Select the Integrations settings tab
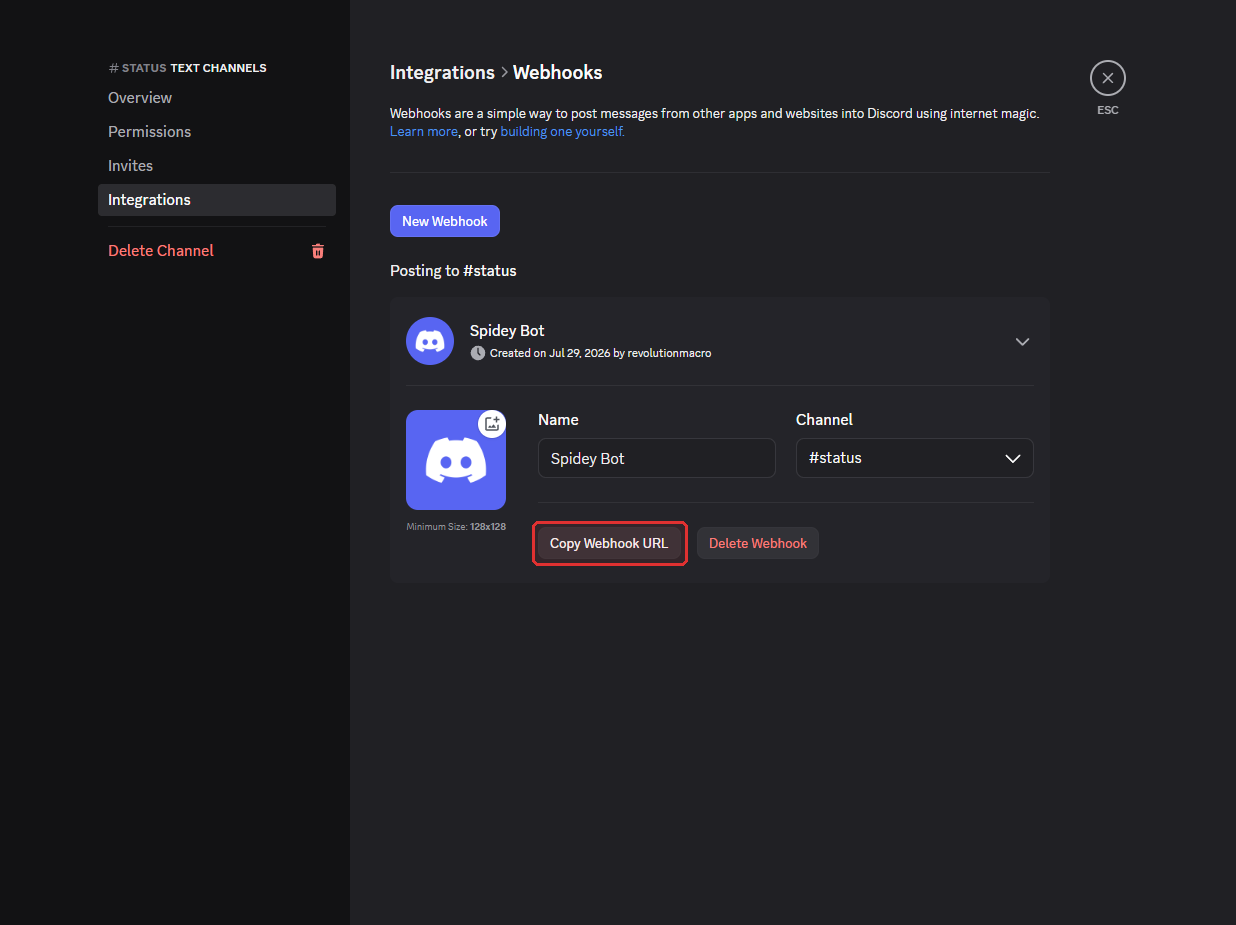1236x925 pixels. [x=217, y=200]
